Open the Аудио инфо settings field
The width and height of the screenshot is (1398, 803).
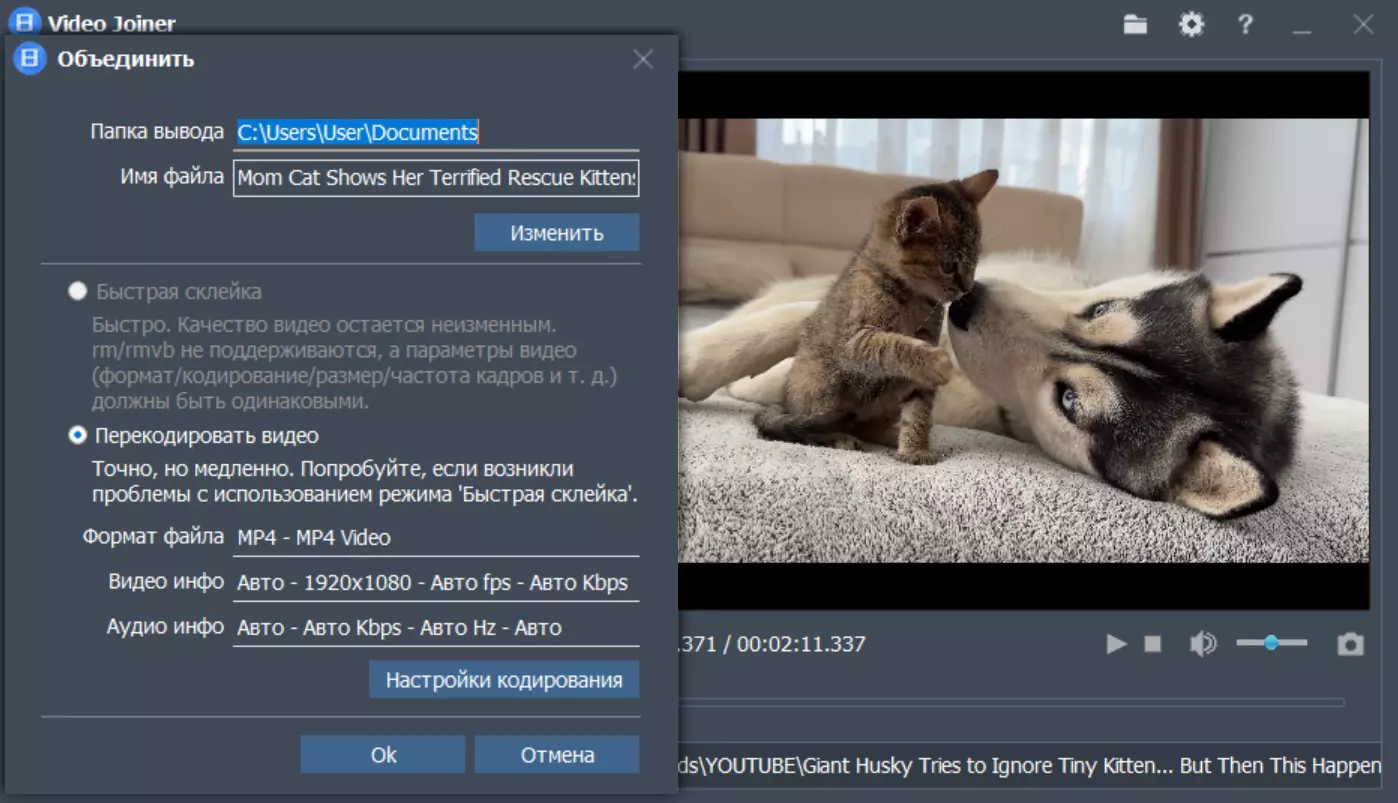pyautogui.click(x=436, y=628)
